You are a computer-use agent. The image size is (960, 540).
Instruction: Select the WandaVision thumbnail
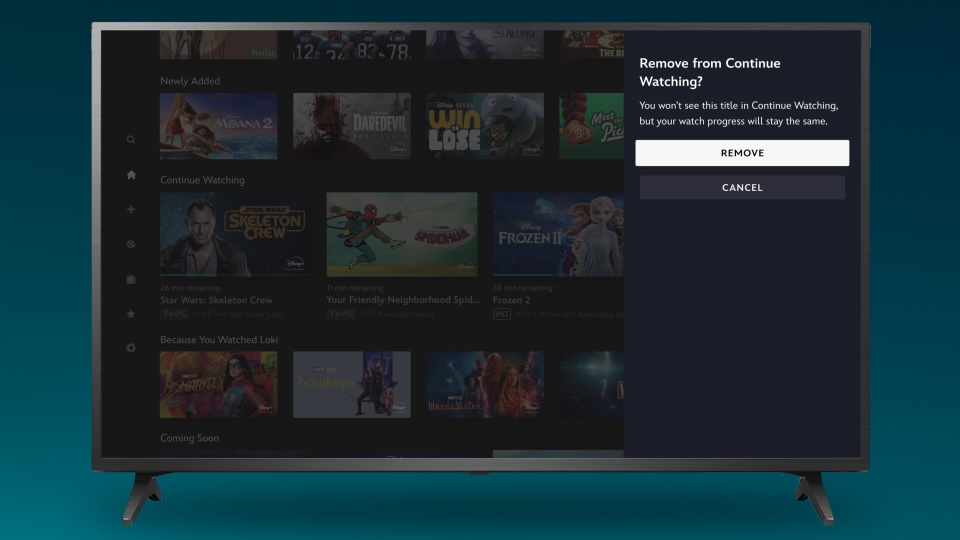[x=485, y=384]
